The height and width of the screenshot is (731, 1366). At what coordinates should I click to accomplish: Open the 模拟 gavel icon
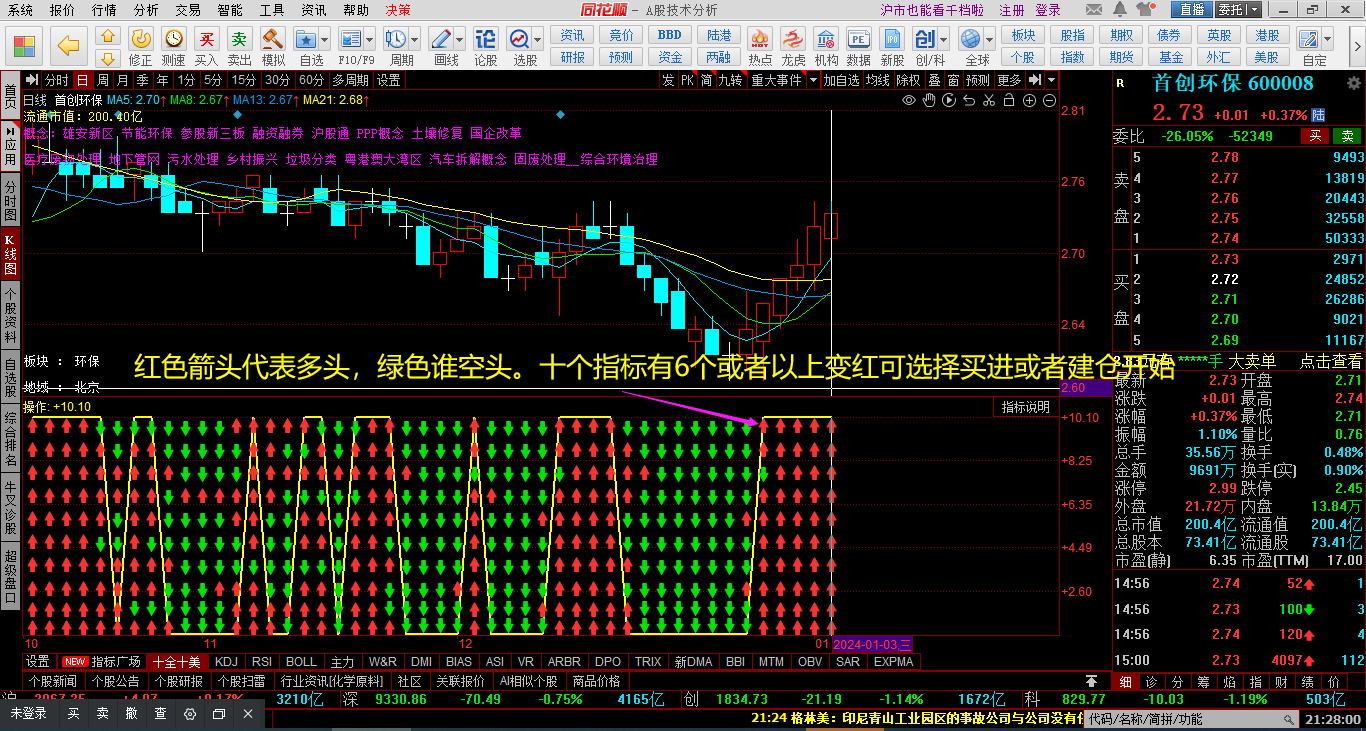pyautogui.click(x=273, y=38)
